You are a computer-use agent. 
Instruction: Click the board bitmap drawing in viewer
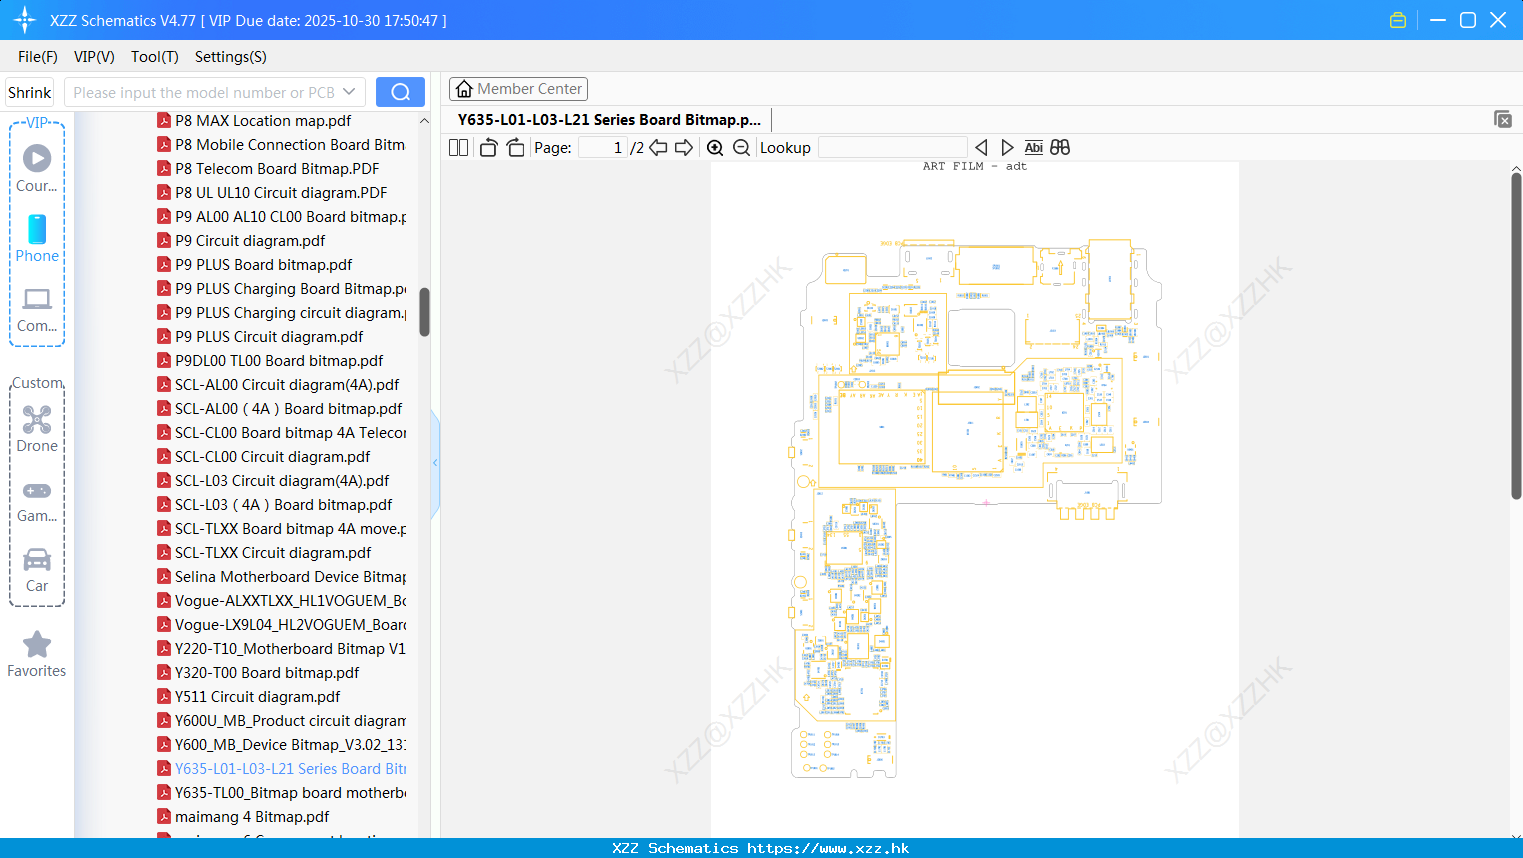tap(975, 508)
